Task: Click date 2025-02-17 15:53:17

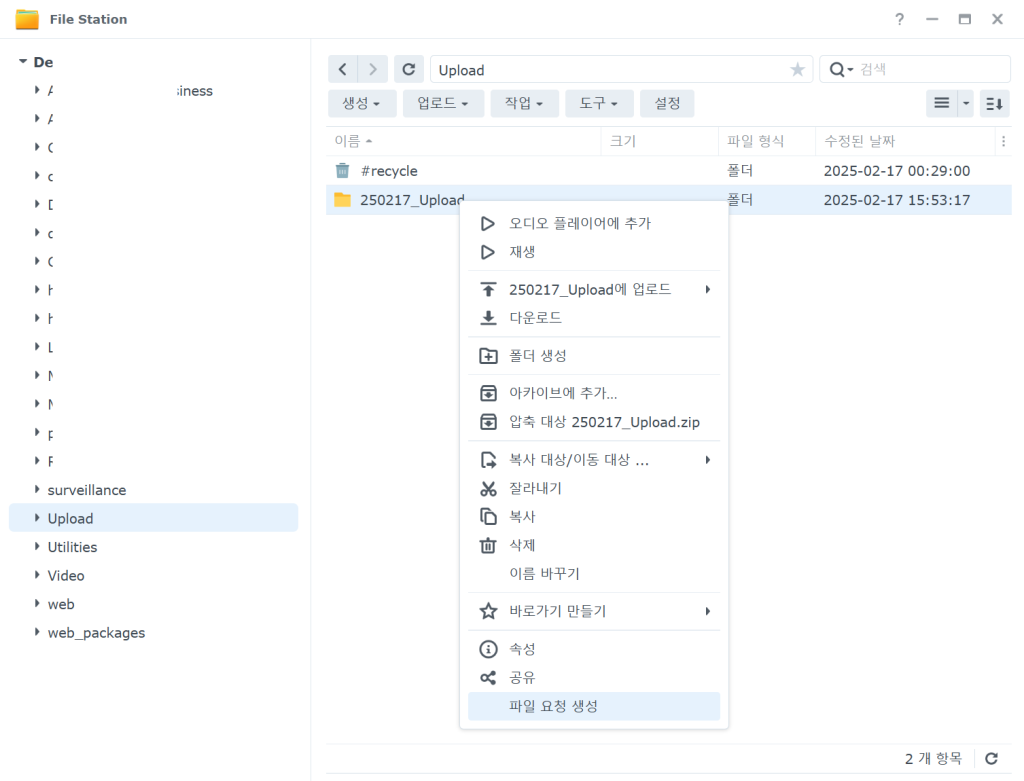Action: point(897,200)
